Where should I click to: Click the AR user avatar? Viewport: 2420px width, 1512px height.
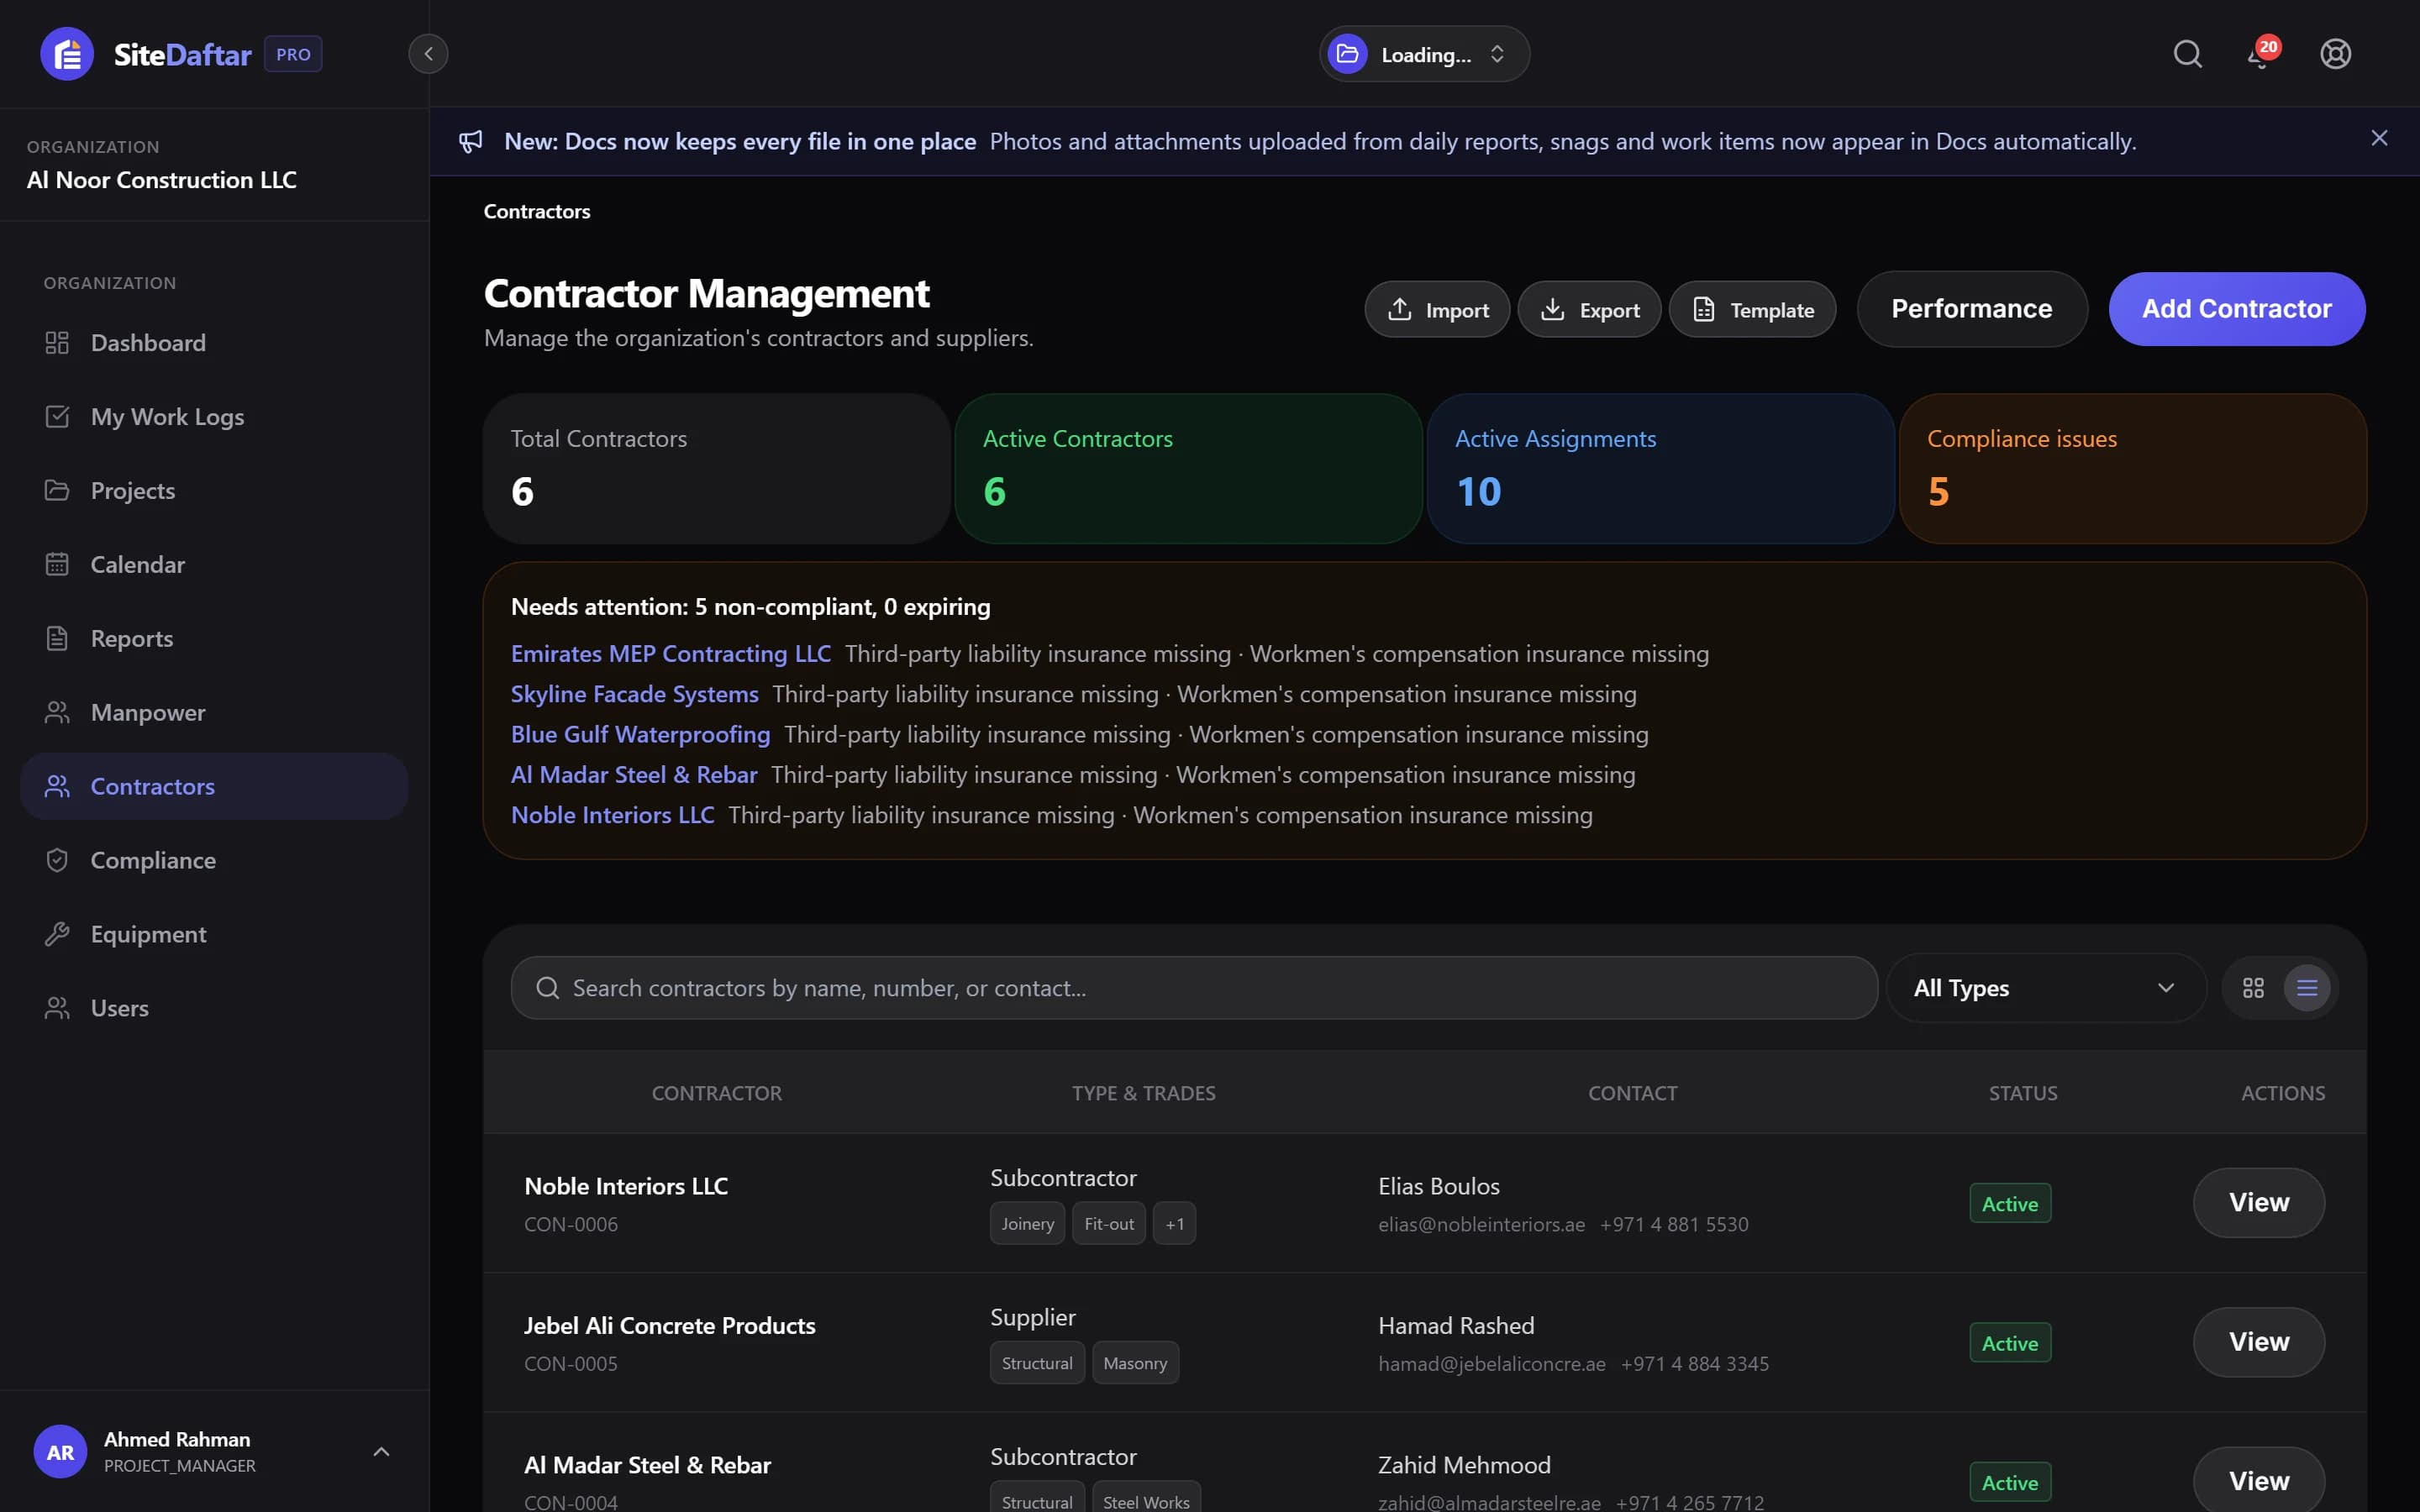point(60,1452)
